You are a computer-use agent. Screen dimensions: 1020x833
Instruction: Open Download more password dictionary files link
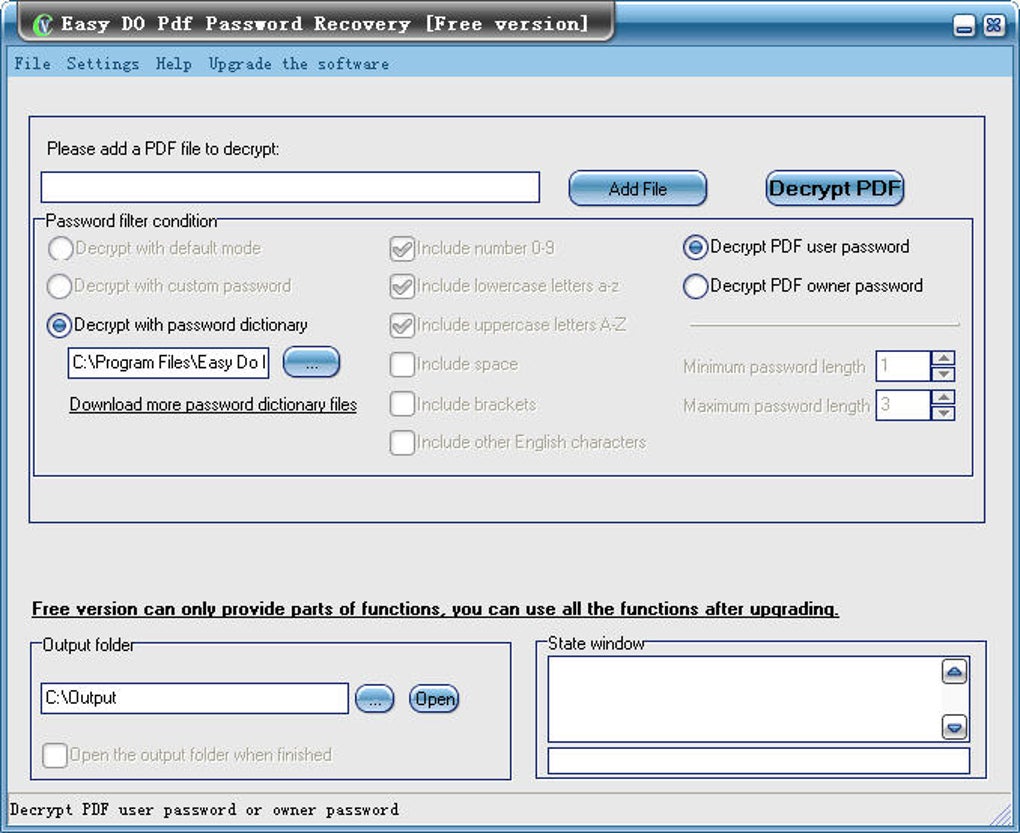pyautogui.click(x=213, y=404)
